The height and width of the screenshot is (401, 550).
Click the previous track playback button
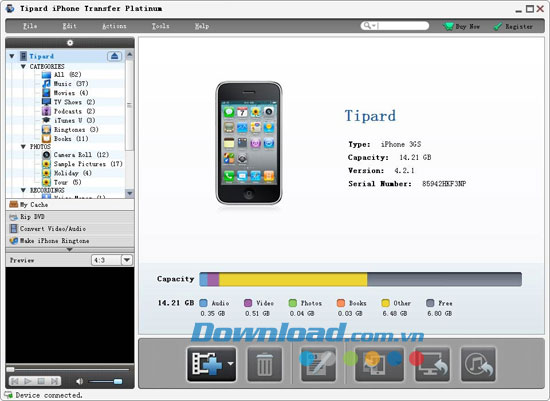click(x=14, y=381)
